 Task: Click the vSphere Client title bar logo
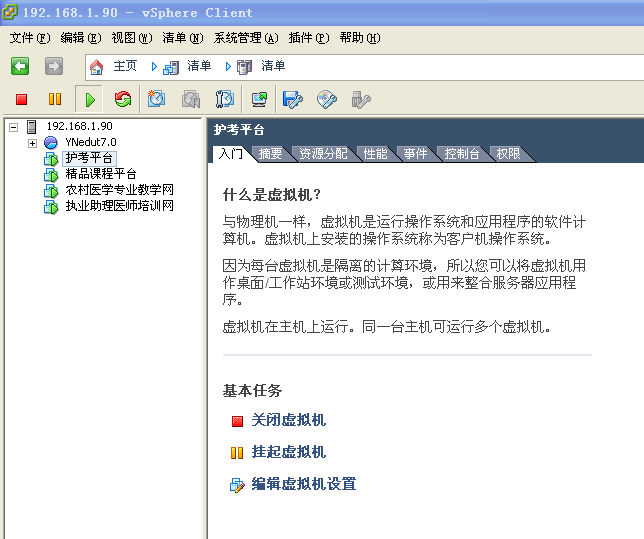pos(10,12)
